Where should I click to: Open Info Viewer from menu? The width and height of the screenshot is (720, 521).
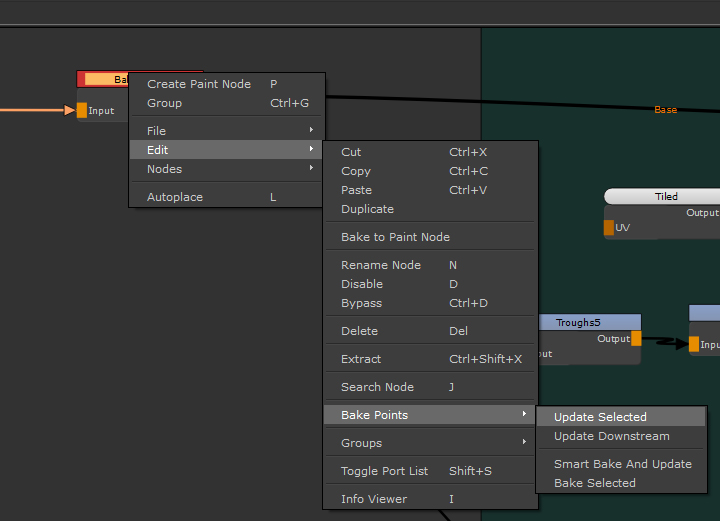pyautogui.click(x=374, y=499)
